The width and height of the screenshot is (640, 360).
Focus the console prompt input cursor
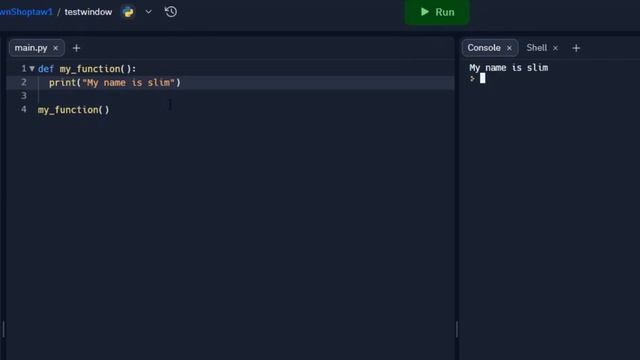pos(482,78)
